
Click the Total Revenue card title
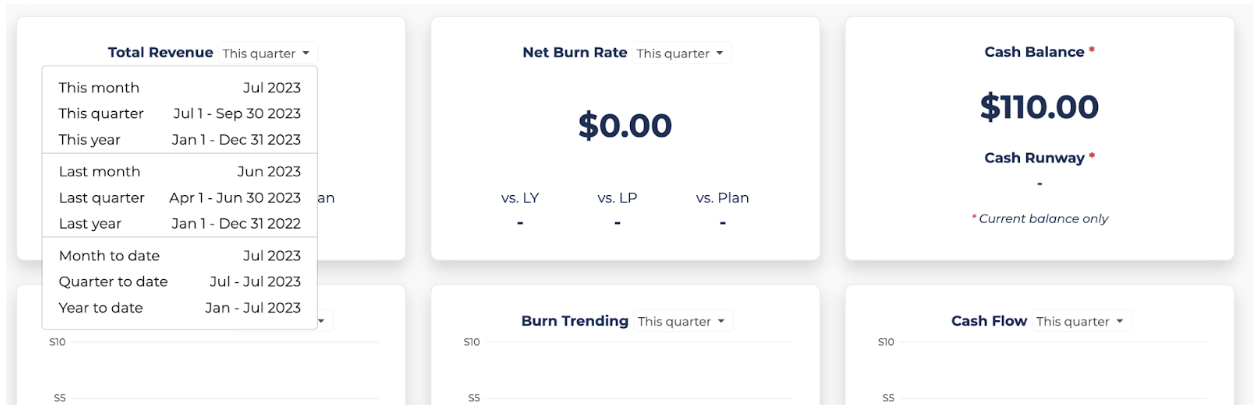coord(160,53)
